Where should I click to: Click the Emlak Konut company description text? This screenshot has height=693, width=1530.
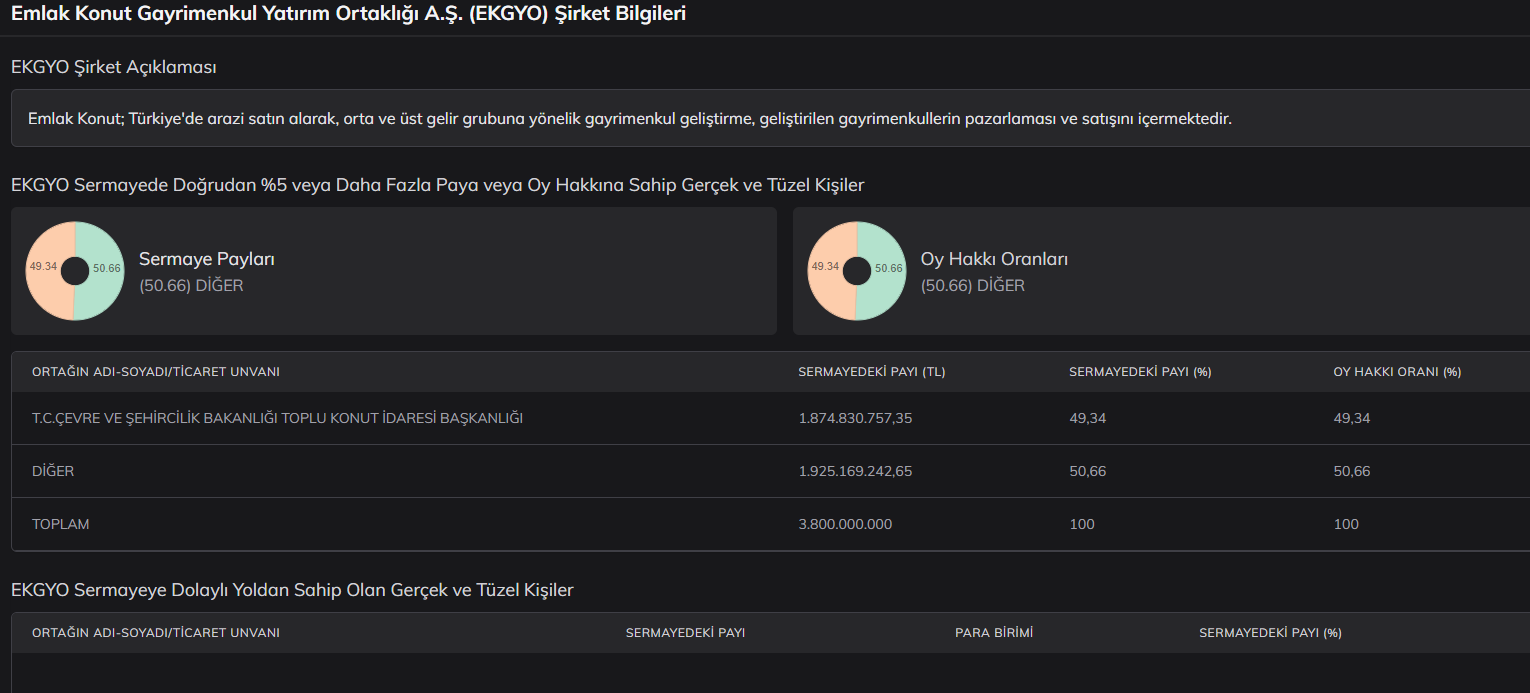630,119
